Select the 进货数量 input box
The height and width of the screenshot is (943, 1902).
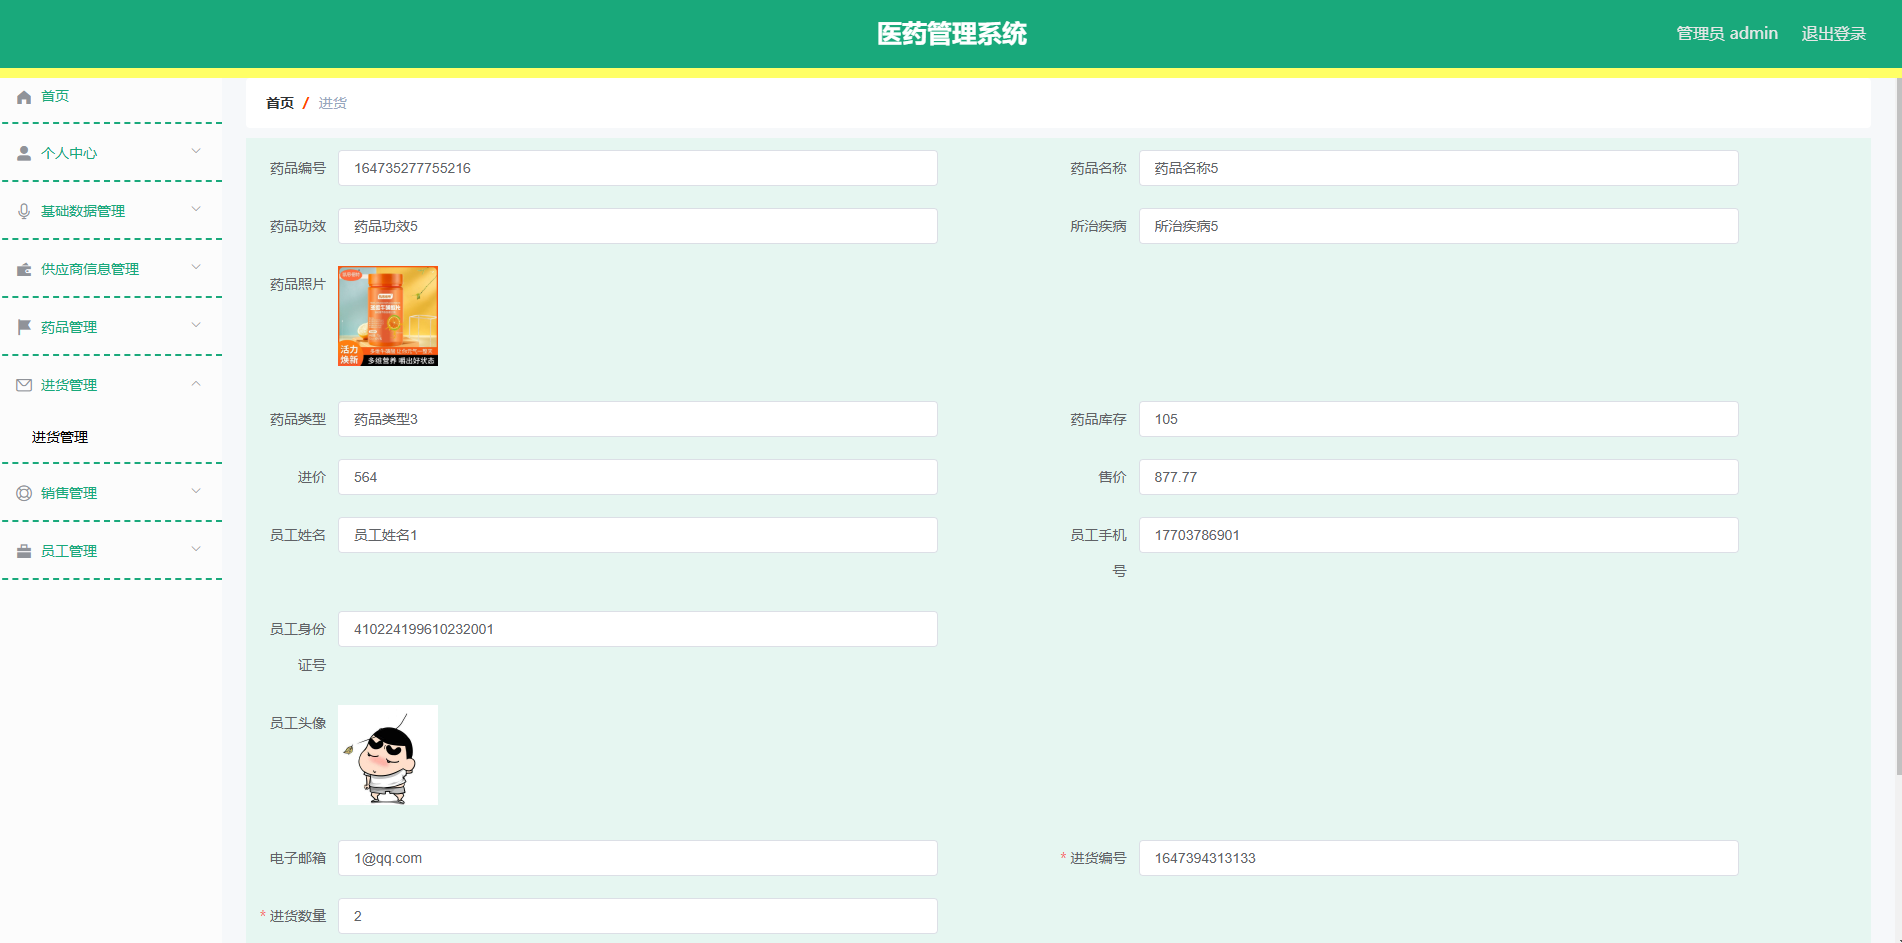tap(637, 915)
